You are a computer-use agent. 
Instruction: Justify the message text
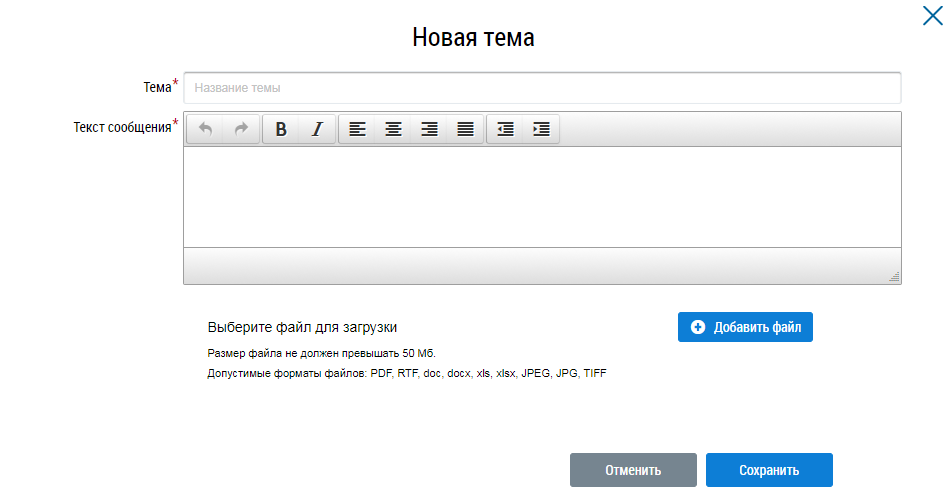coord(465,129)
